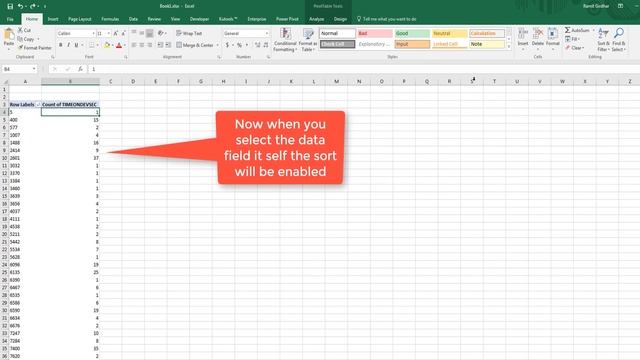Switch to the PivotTable Analyze tab
This screenshot has height=360, width=640.
pyautogui.click(x=316, y=19)
